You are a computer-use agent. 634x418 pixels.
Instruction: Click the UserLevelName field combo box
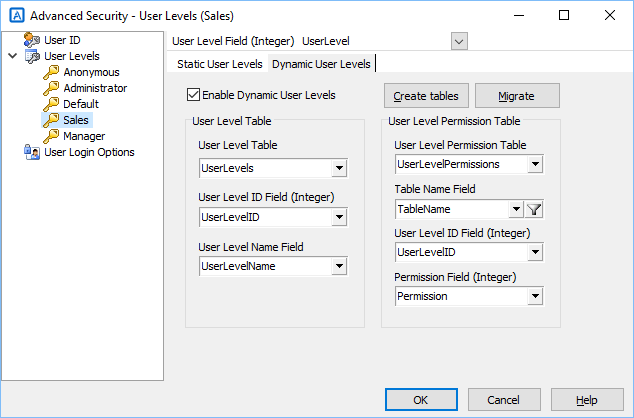273,266
